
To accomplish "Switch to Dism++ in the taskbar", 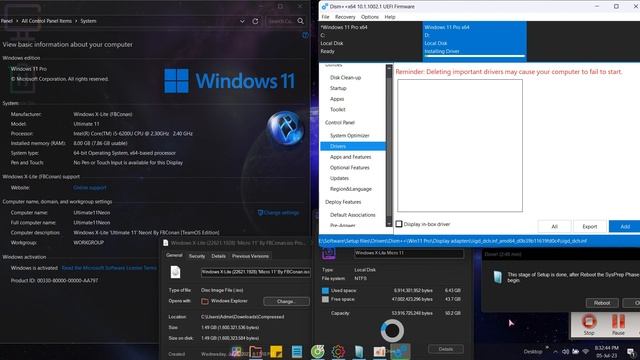I will (401, 351).
